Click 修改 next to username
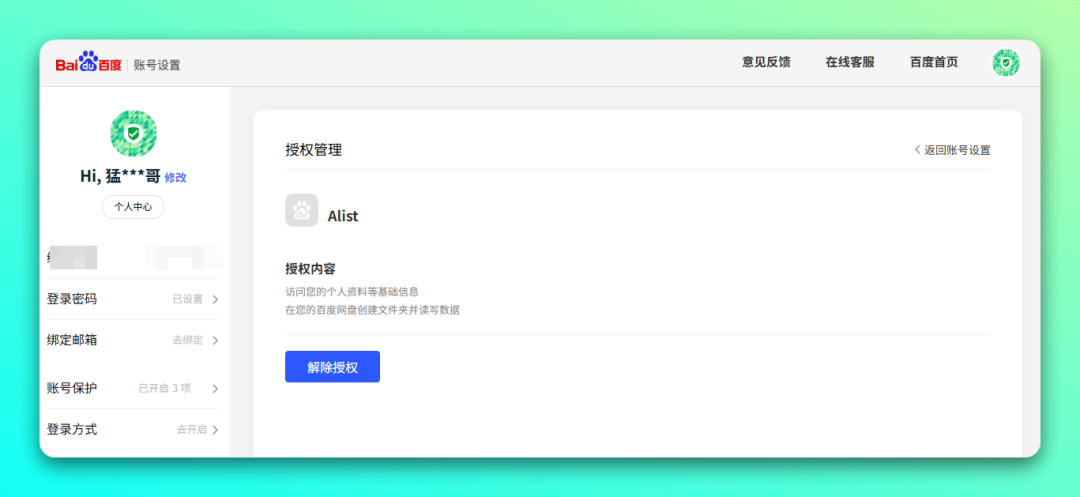1080x497 pixels. [175, 178]
